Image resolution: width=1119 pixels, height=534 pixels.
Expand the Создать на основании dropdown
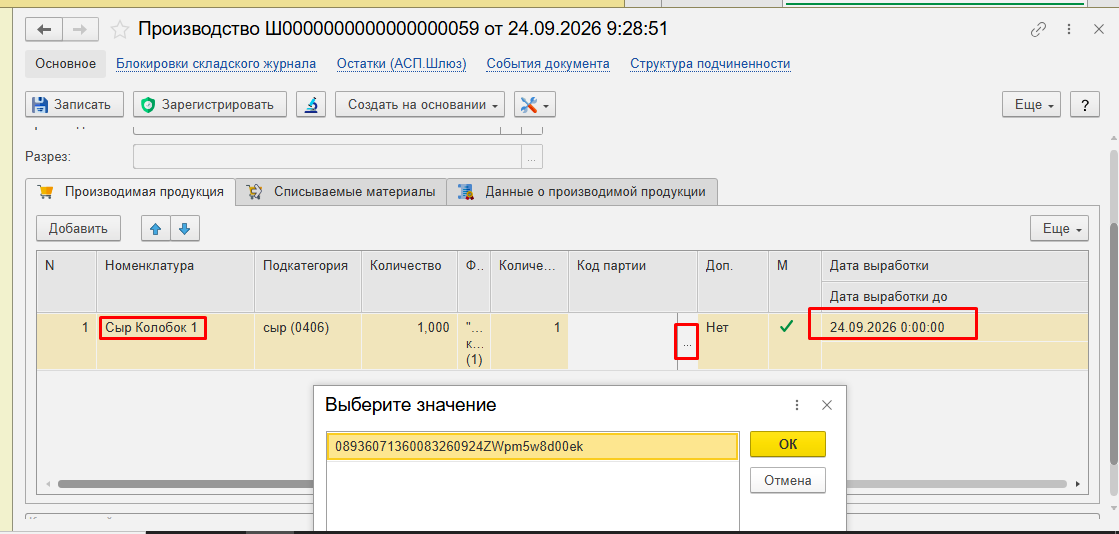click(x=420, y=104)
